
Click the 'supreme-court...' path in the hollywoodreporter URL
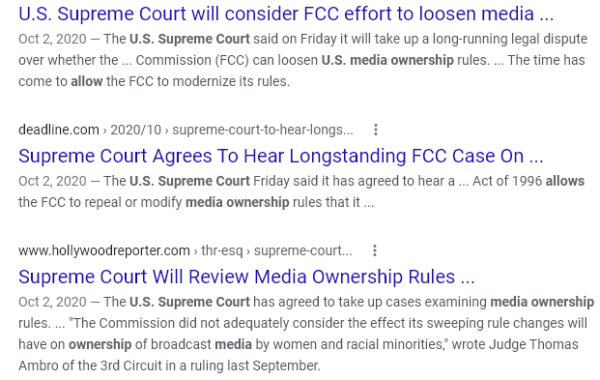[303, 251]
